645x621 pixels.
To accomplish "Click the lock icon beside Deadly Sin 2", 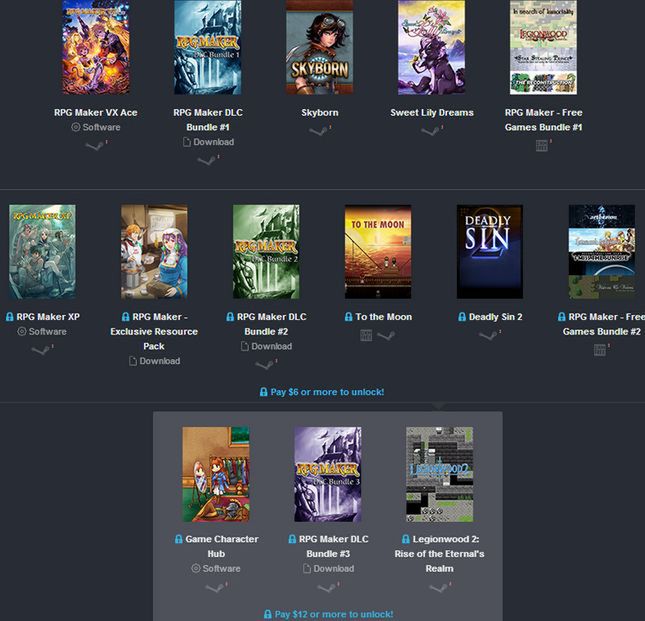I will tap(462, 317).
